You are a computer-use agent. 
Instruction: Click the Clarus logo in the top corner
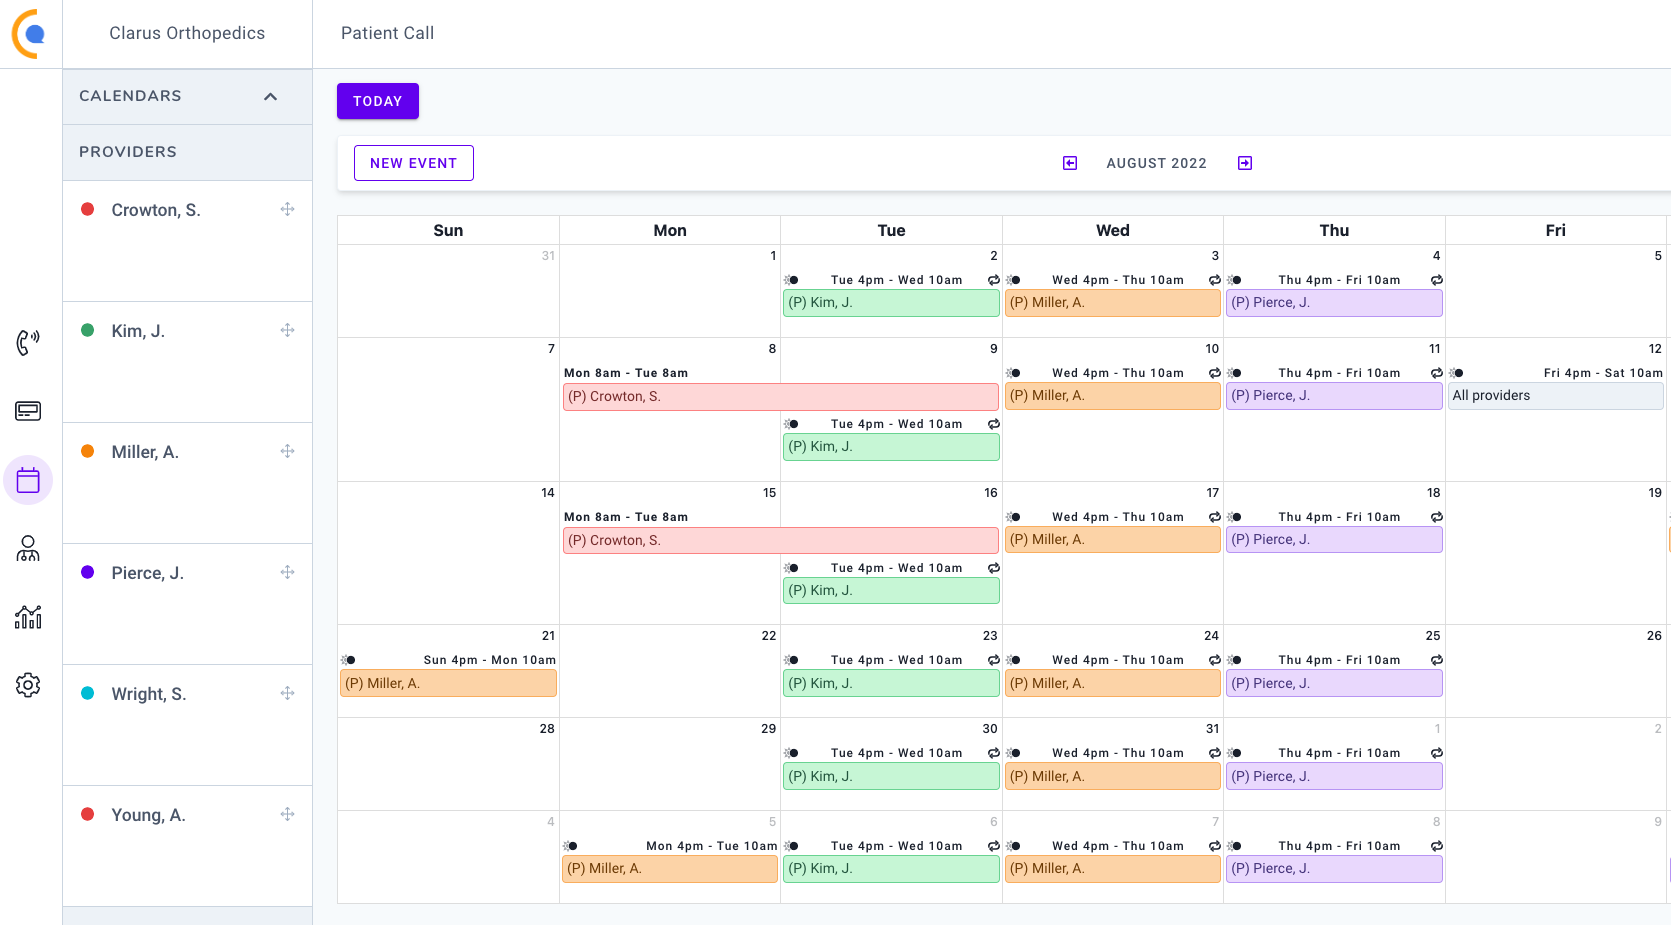tap(28, 33)
